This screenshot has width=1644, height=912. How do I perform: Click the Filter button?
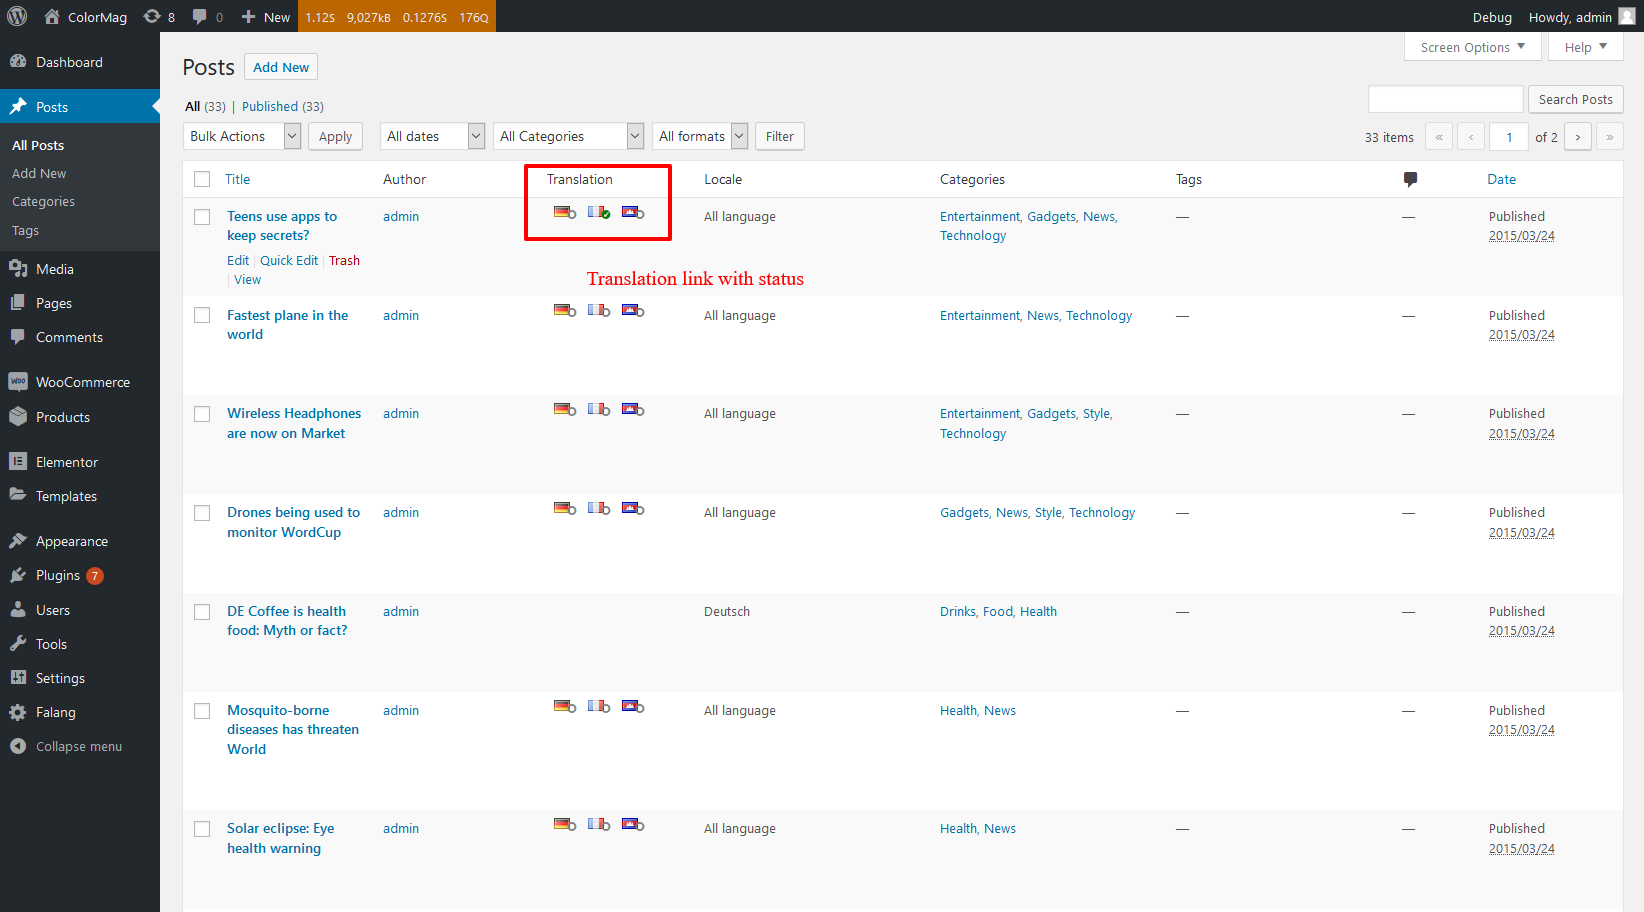[780, 136]
